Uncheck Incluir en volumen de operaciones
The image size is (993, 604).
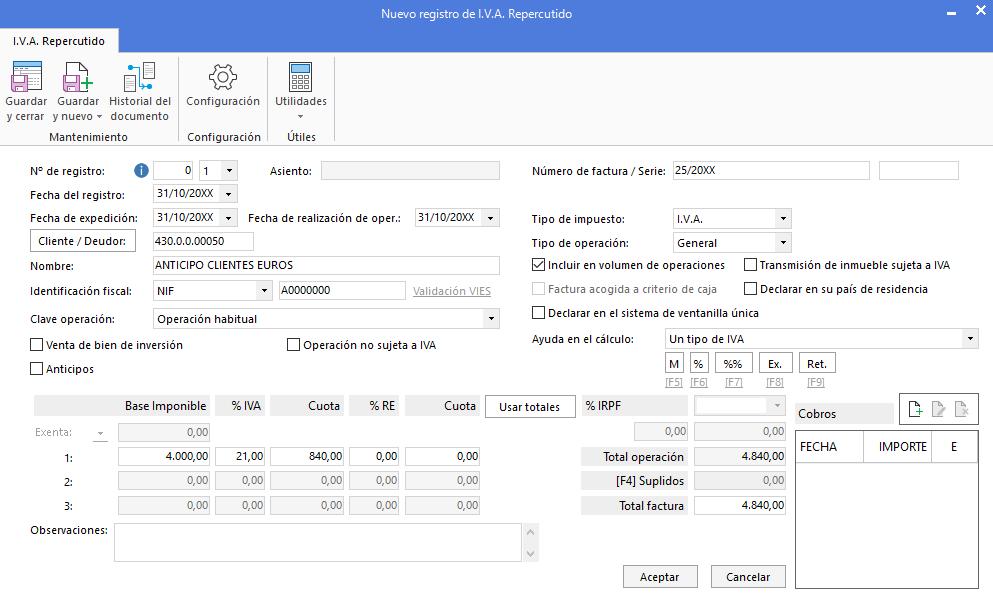click(539, 265)
